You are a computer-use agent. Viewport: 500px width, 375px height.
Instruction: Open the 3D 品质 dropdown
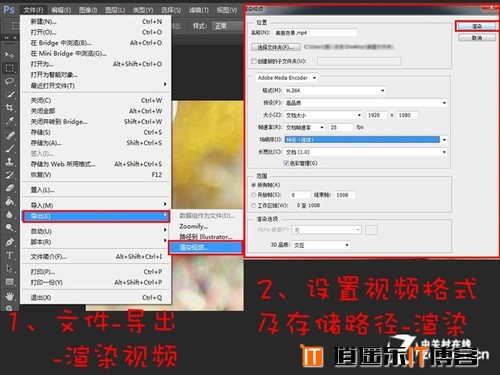pyautogui.click(x=321, y=245)
